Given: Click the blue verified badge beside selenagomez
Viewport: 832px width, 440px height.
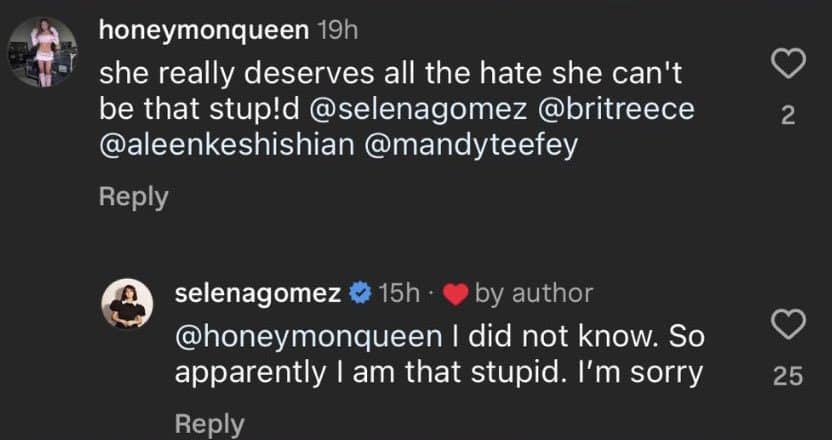Looking at the screenshot, I should click(x=359, y=294).
